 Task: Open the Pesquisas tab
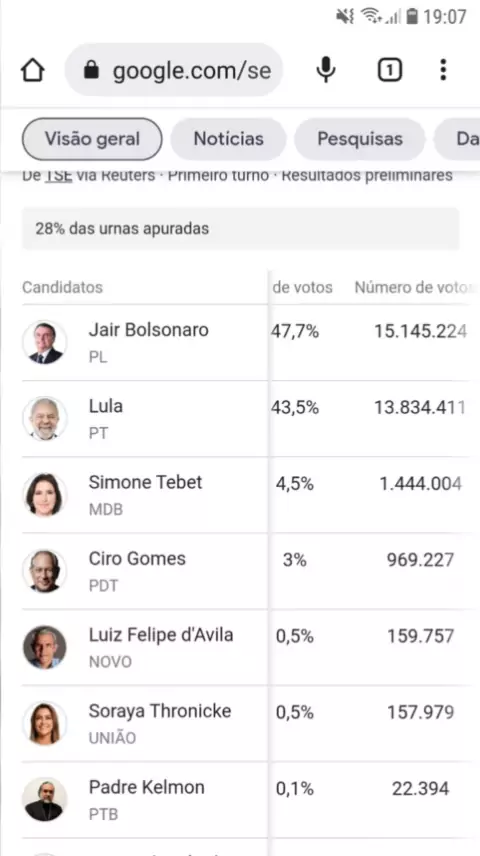(360, 139)
